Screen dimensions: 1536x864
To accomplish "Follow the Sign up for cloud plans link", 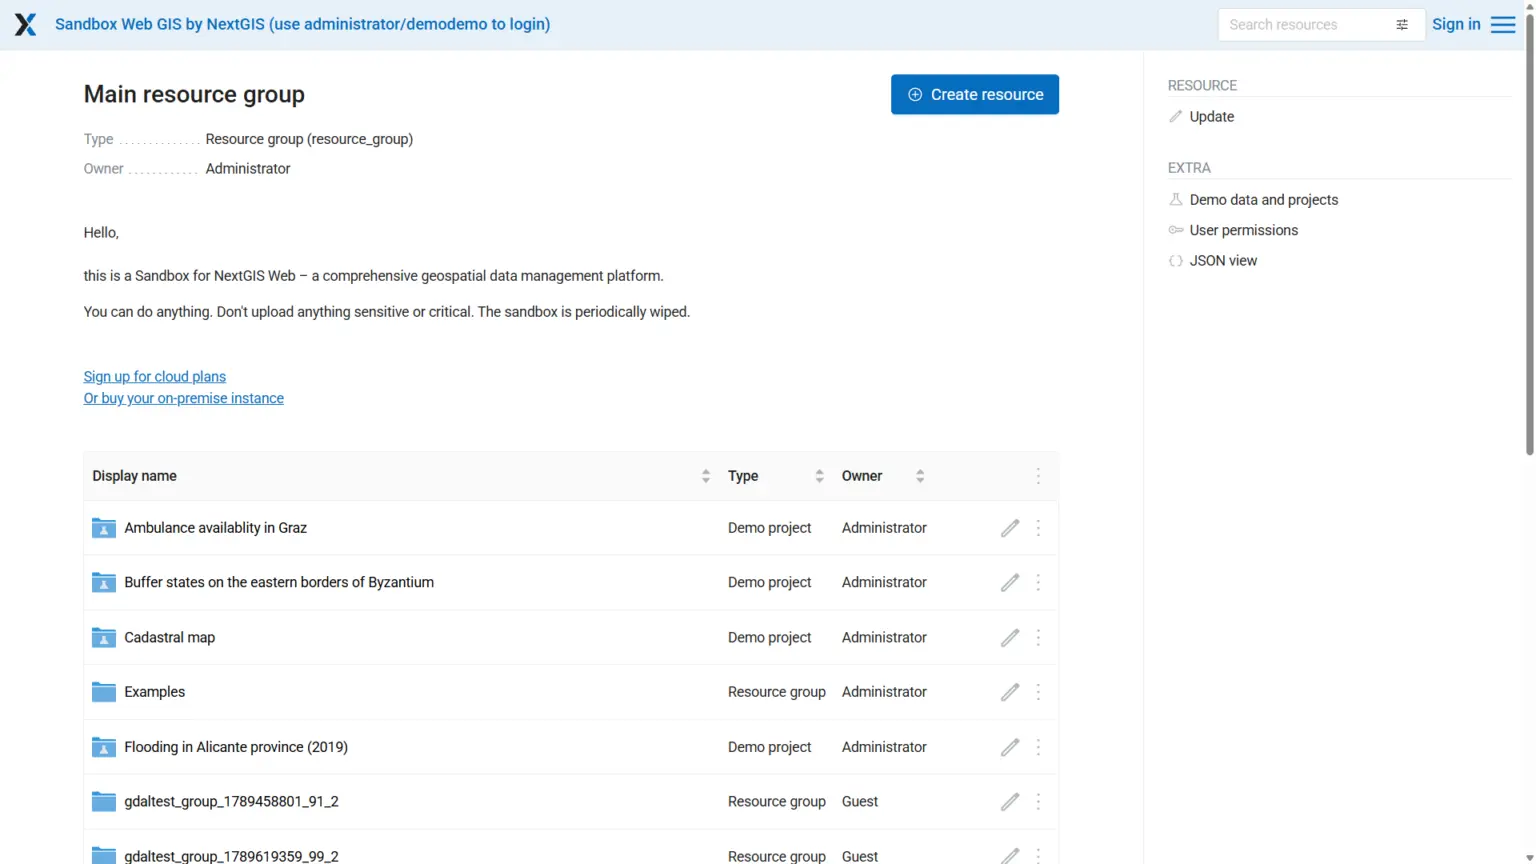I will [x=155, y=377].
